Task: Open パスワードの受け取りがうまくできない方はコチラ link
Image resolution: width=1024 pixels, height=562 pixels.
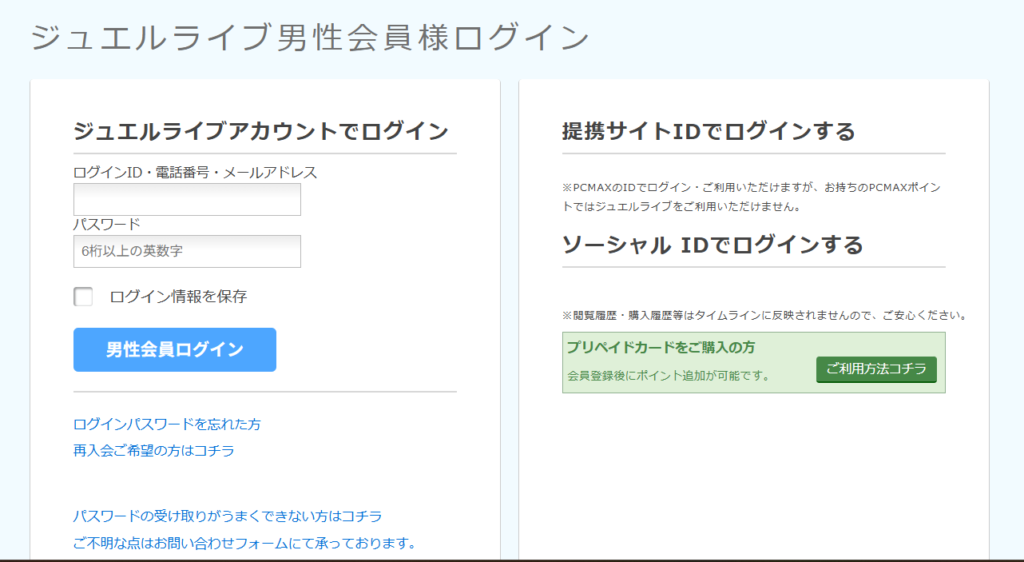Action: [x=227, y=516]
